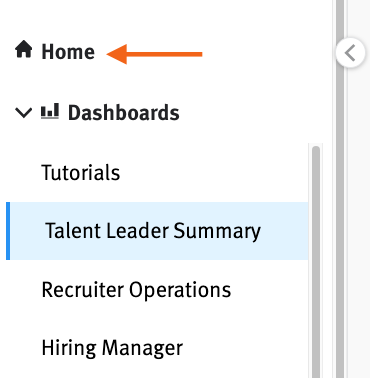Click the scrollbar track top above Tutorials
This screenshot has height=378, width=370.
(316, 145)
